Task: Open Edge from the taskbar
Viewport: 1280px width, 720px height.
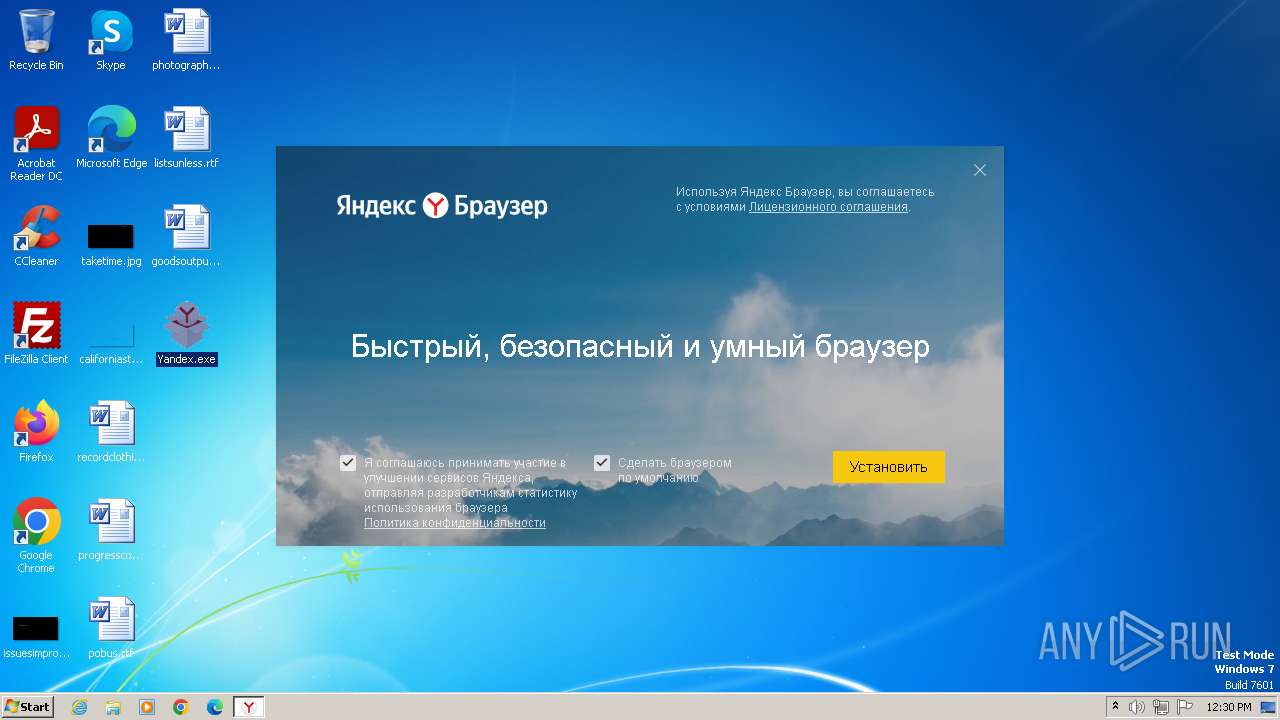Action: [215, 707]
